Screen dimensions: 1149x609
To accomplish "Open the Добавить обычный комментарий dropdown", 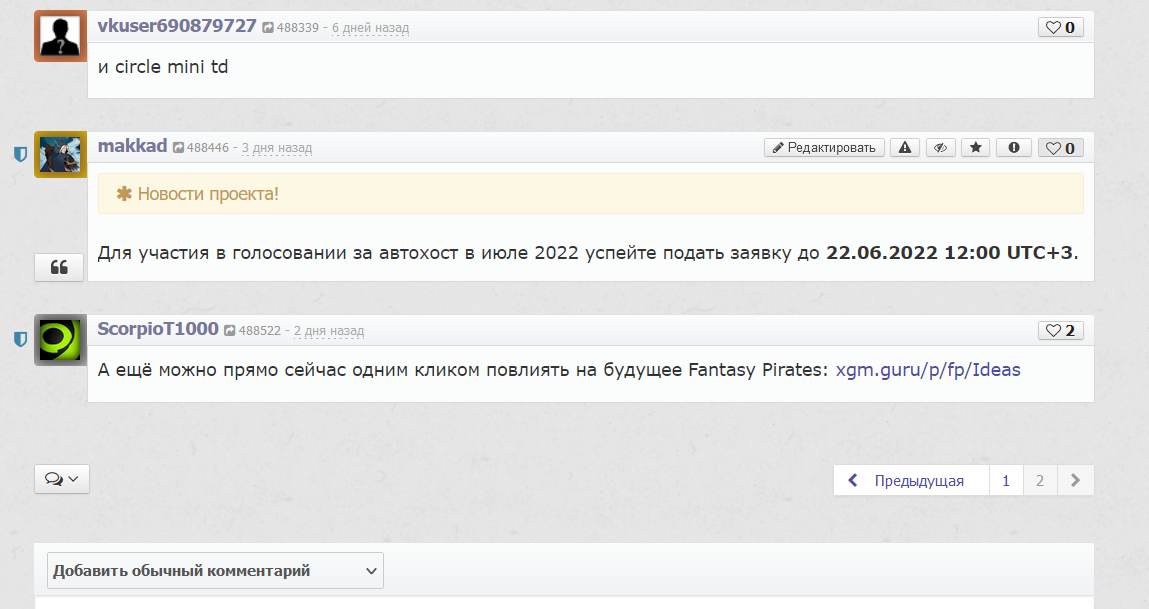I will pyautogui.click(x=215, y=571).
